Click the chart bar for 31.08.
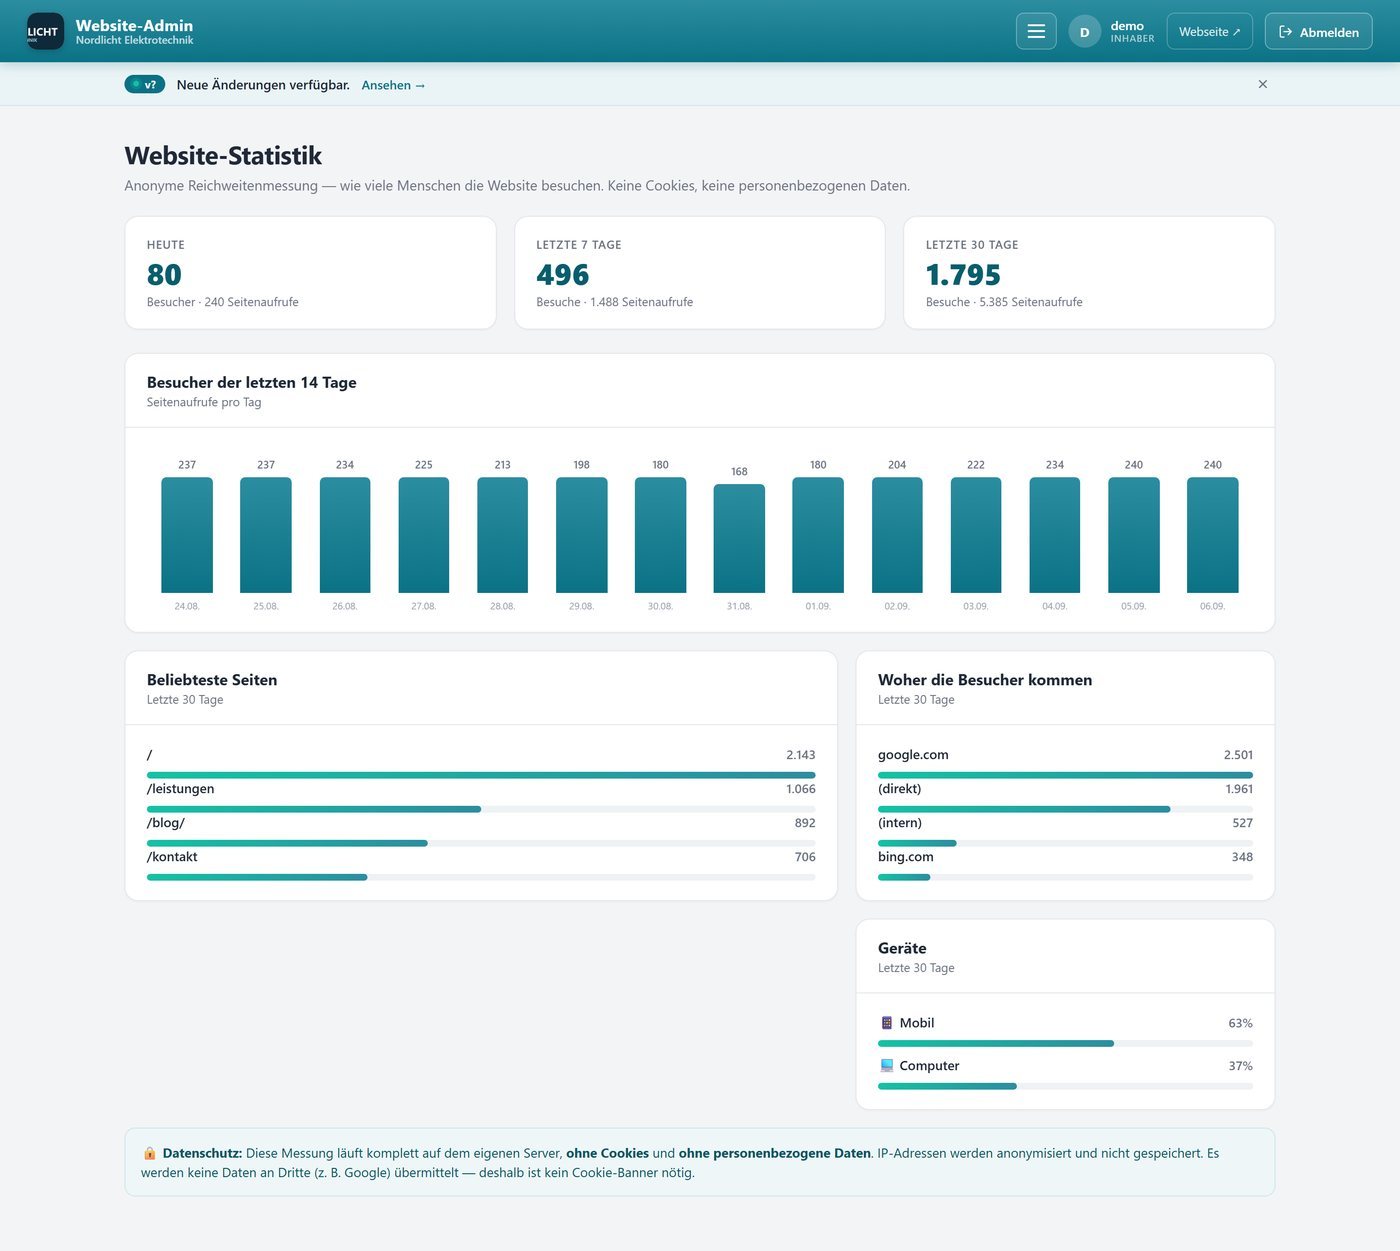This screenshot has width=1400, height=1251. pyautogui.click(x=739, y=538)
